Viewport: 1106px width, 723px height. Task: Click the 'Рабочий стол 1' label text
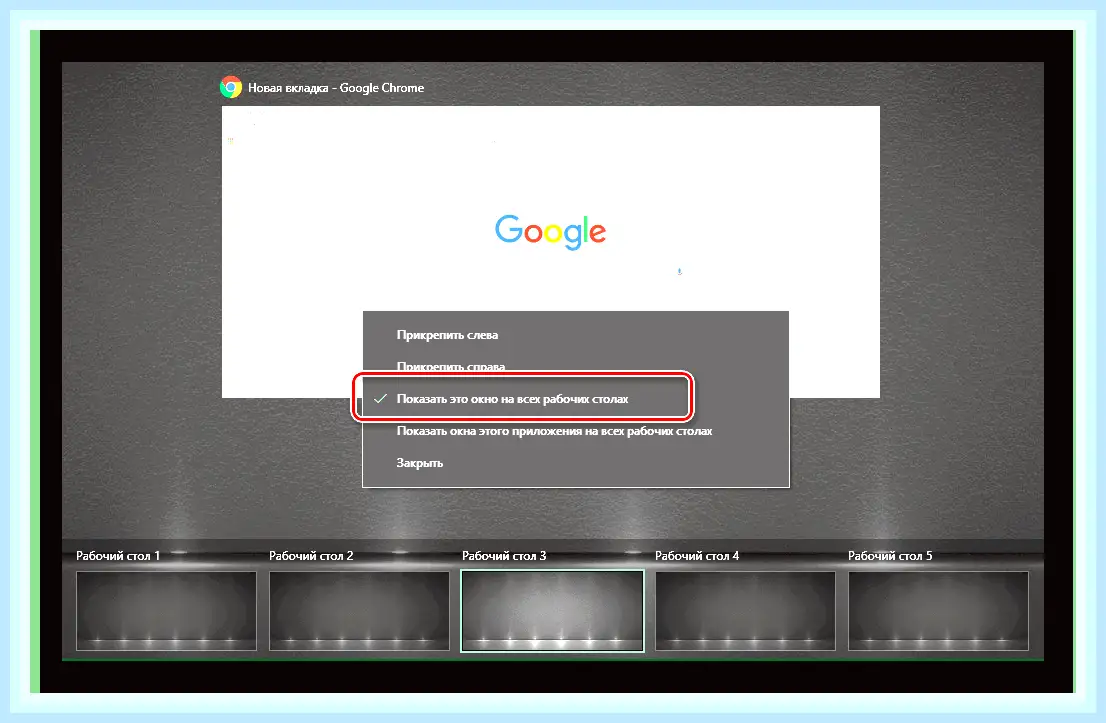click(118, 556)
